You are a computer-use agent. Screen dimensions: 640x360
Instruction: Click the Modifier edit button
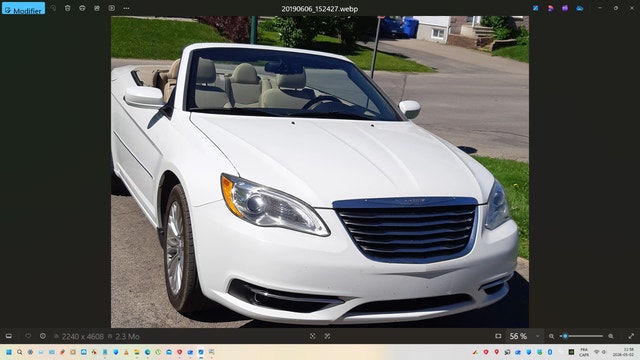tap(23, 9)
